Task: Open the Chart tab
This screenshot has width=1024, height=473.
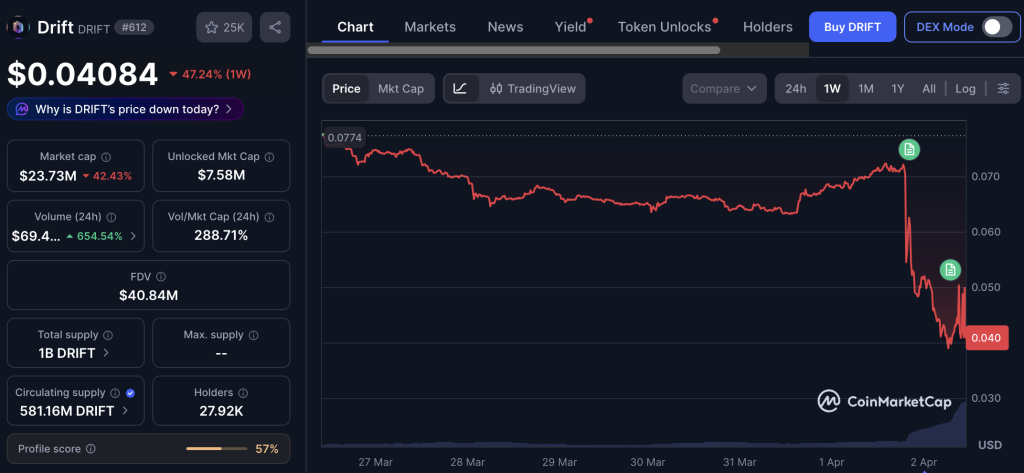Action: point(355,27)
